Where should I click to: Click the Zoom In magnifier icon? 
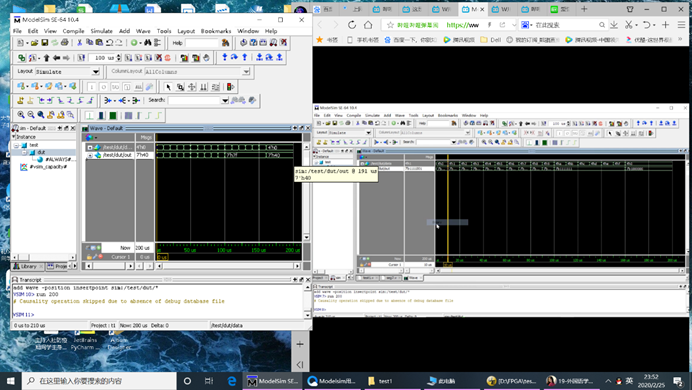21,115
